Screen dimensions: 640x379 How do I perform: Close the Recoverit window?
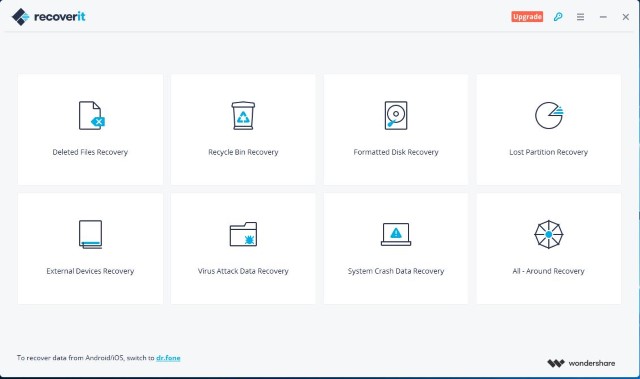(625, 17)
